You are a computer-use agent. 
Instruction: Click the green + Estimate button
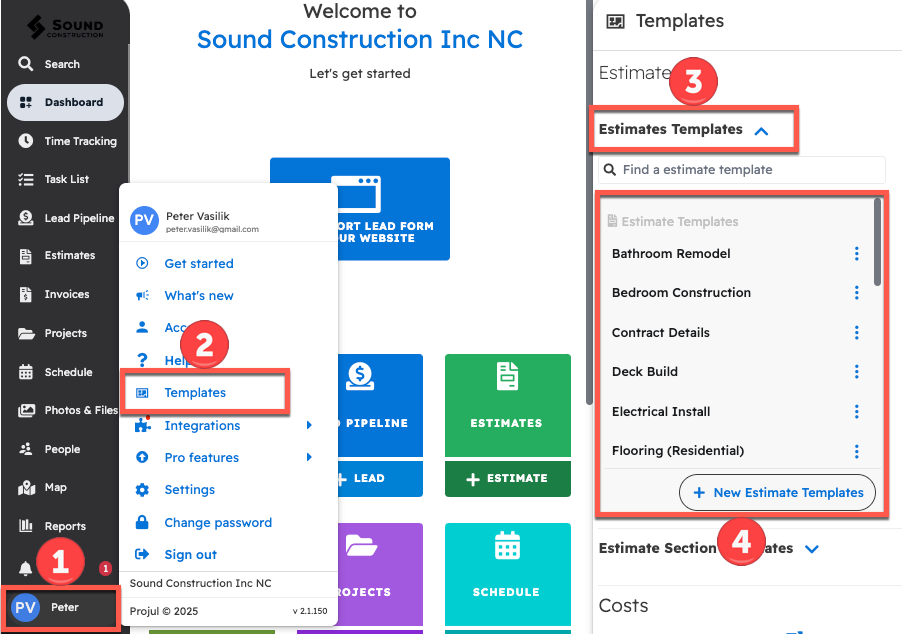click(x=507, y=479)
